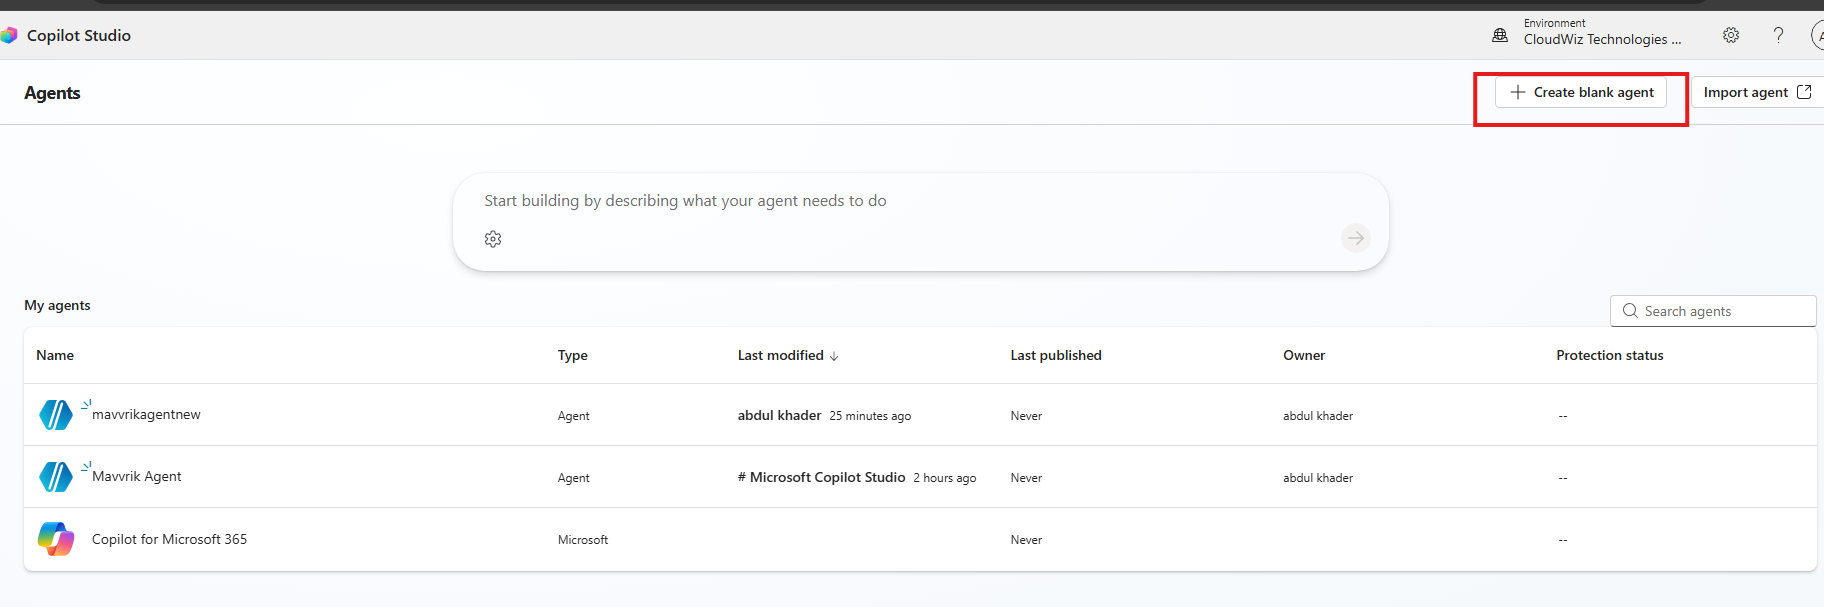Sort by the Last published column header
The width and height of the screenshot is (1824, 607).
tap(1056, 355)
